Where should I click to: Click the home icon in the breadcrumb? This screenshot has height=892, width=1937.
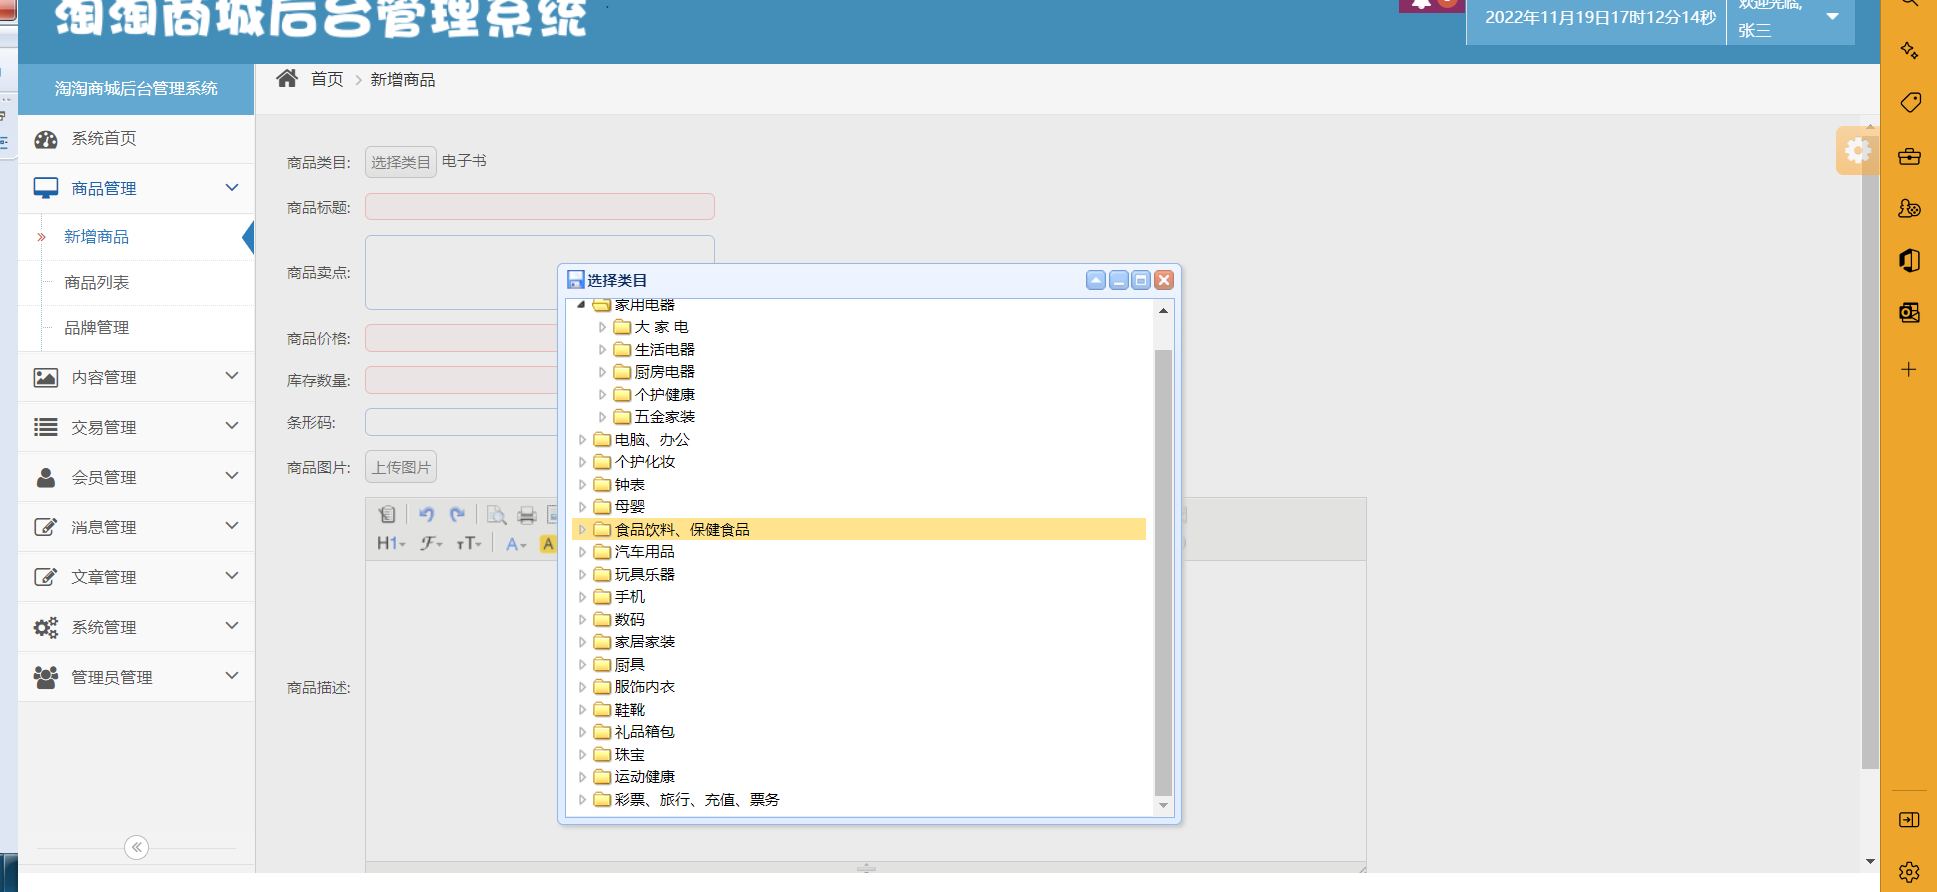pos(287,78)
